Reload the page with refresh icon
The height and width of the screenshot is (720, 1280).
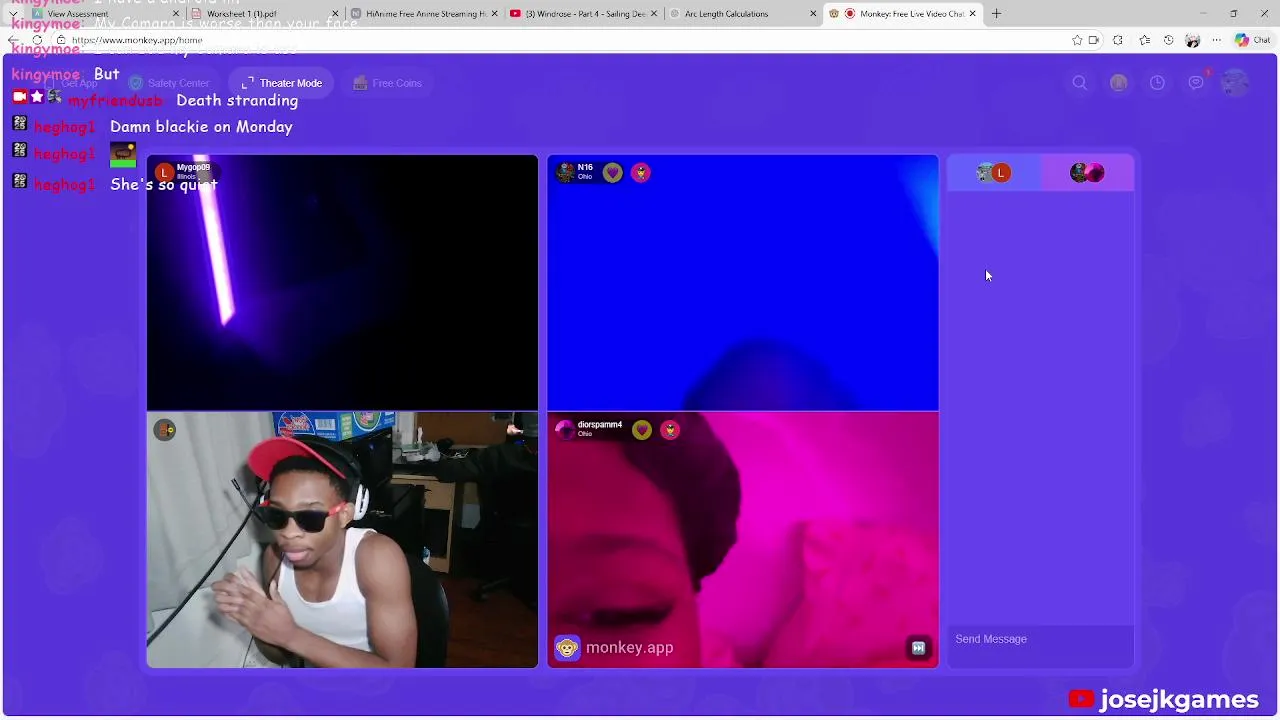point(37,40)
